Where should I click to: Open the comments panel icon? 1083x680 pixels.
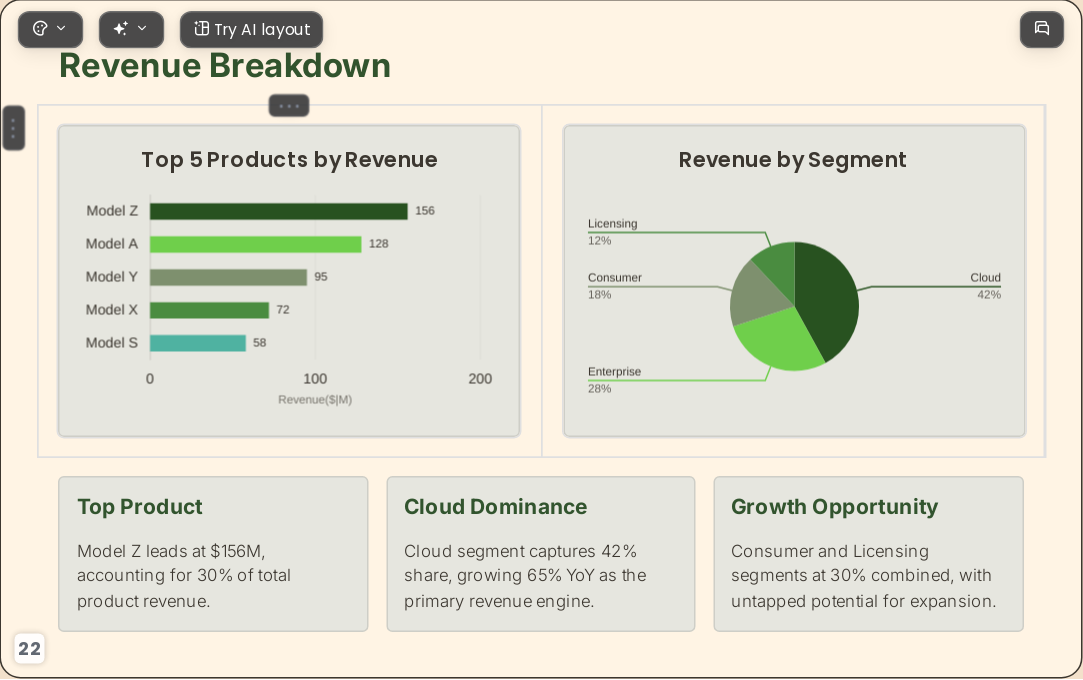coord(1042,29)
